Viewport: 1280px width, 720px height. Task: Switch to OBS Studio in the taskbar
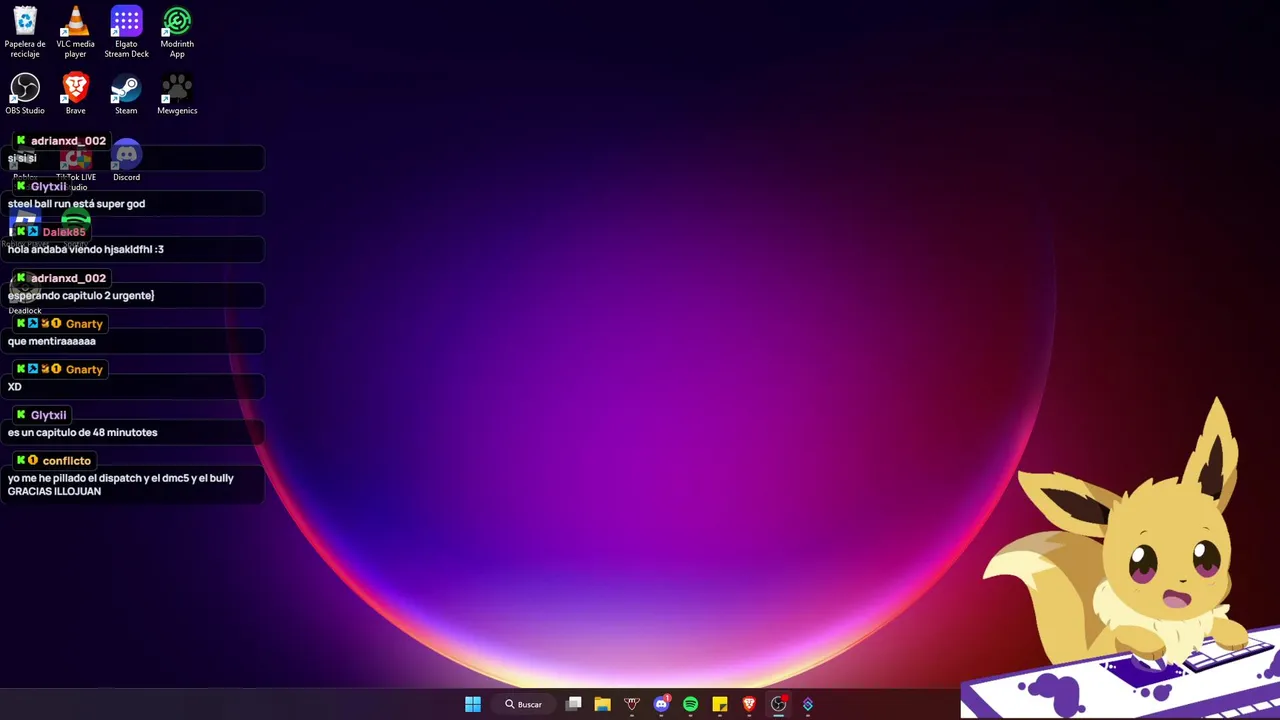pyautogui.click(x=778, y=704)
